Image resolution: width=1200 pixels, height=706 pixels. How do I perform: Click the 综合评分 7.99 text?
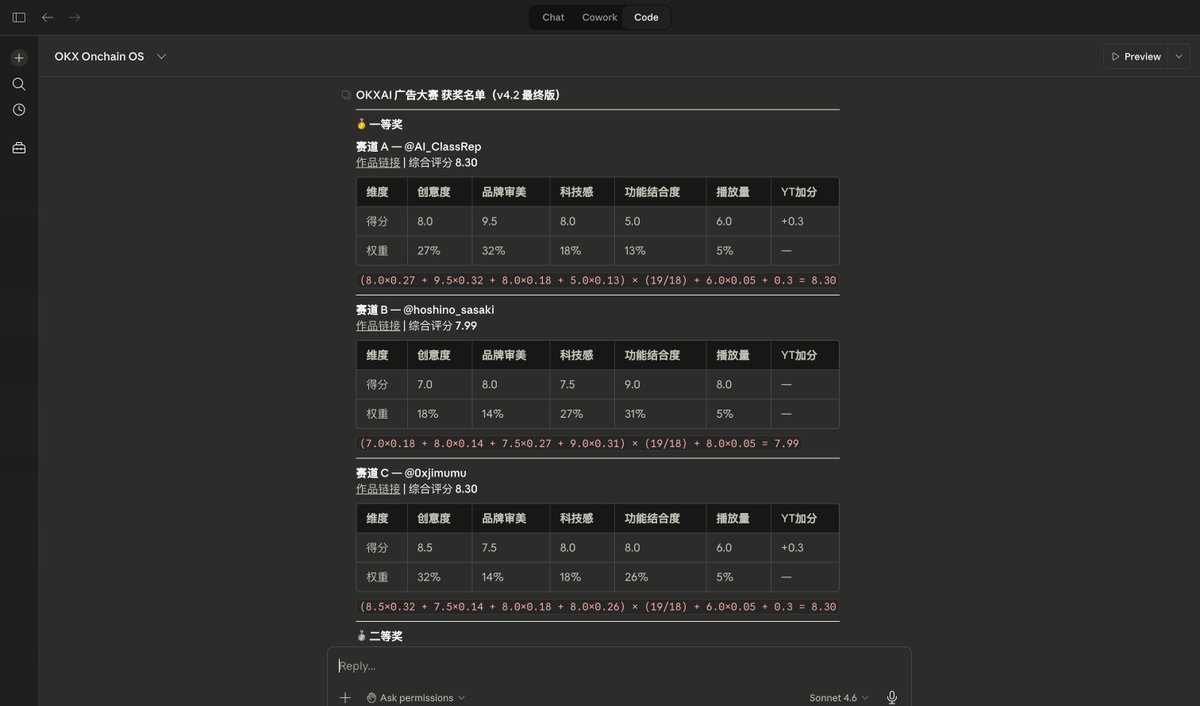(x=443, y=325)
